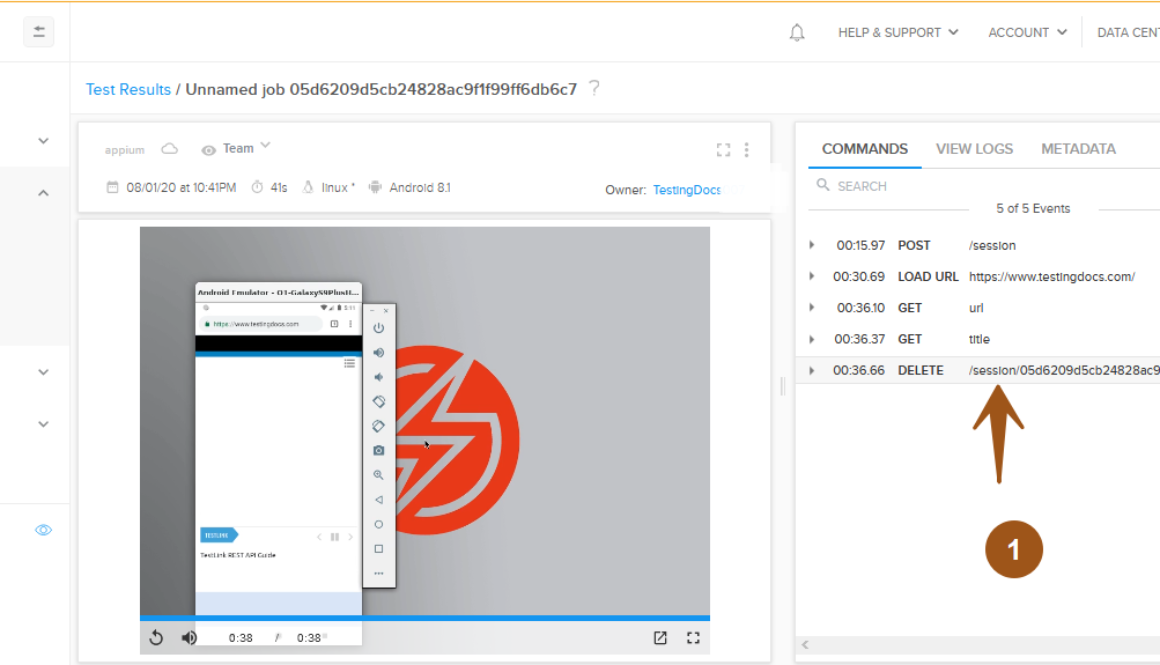
Task: Replay the video from start
Action: (x=156, y=637)
